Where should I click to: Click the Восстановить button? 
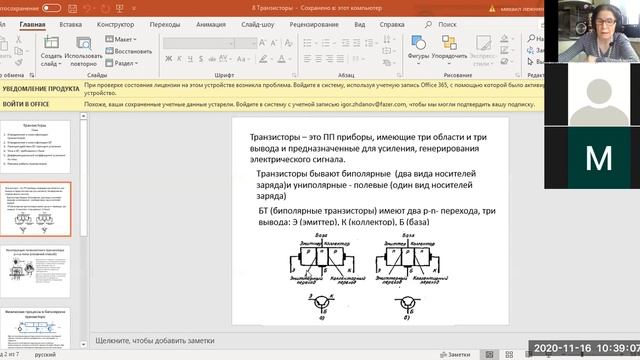(129, 51)
